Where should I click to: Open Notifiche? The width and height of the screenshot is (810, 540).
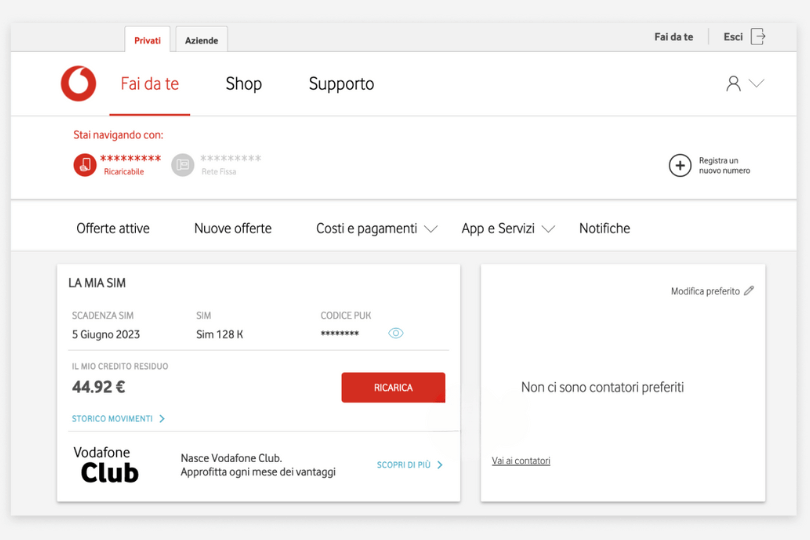coord(604,228)
